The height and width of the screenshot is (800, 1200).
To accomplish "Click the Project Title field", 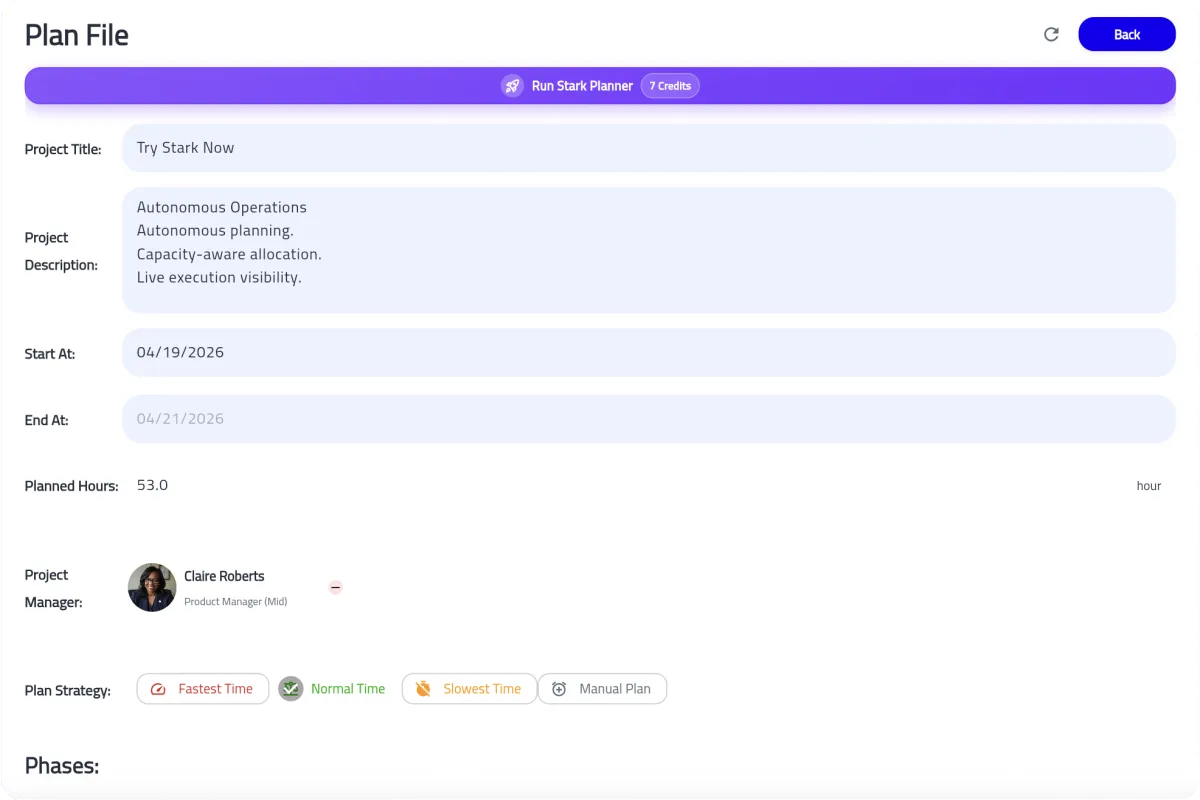I will tap(648, 148).
